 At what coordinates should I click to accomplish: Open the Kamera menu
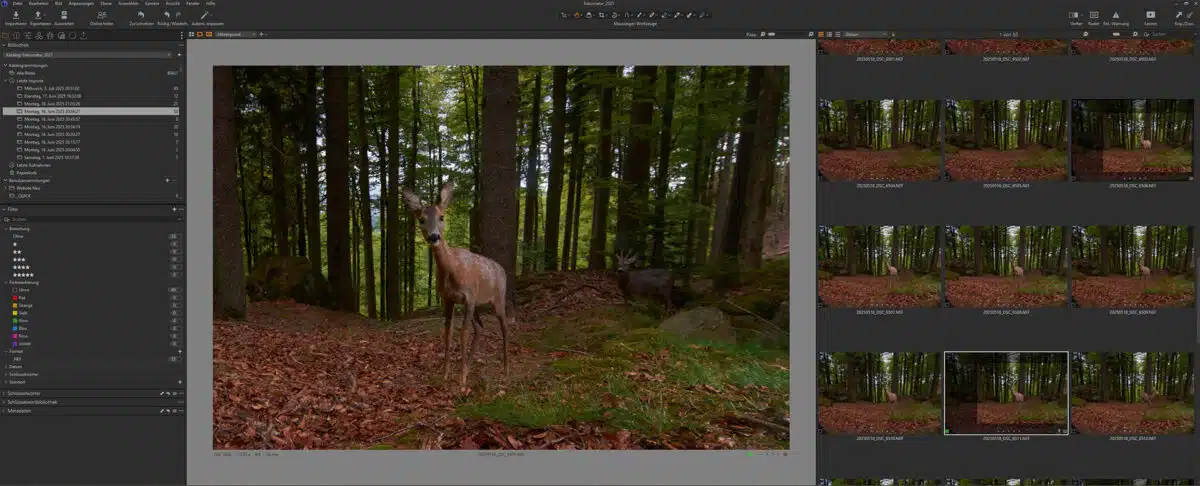tap(152, 4)
